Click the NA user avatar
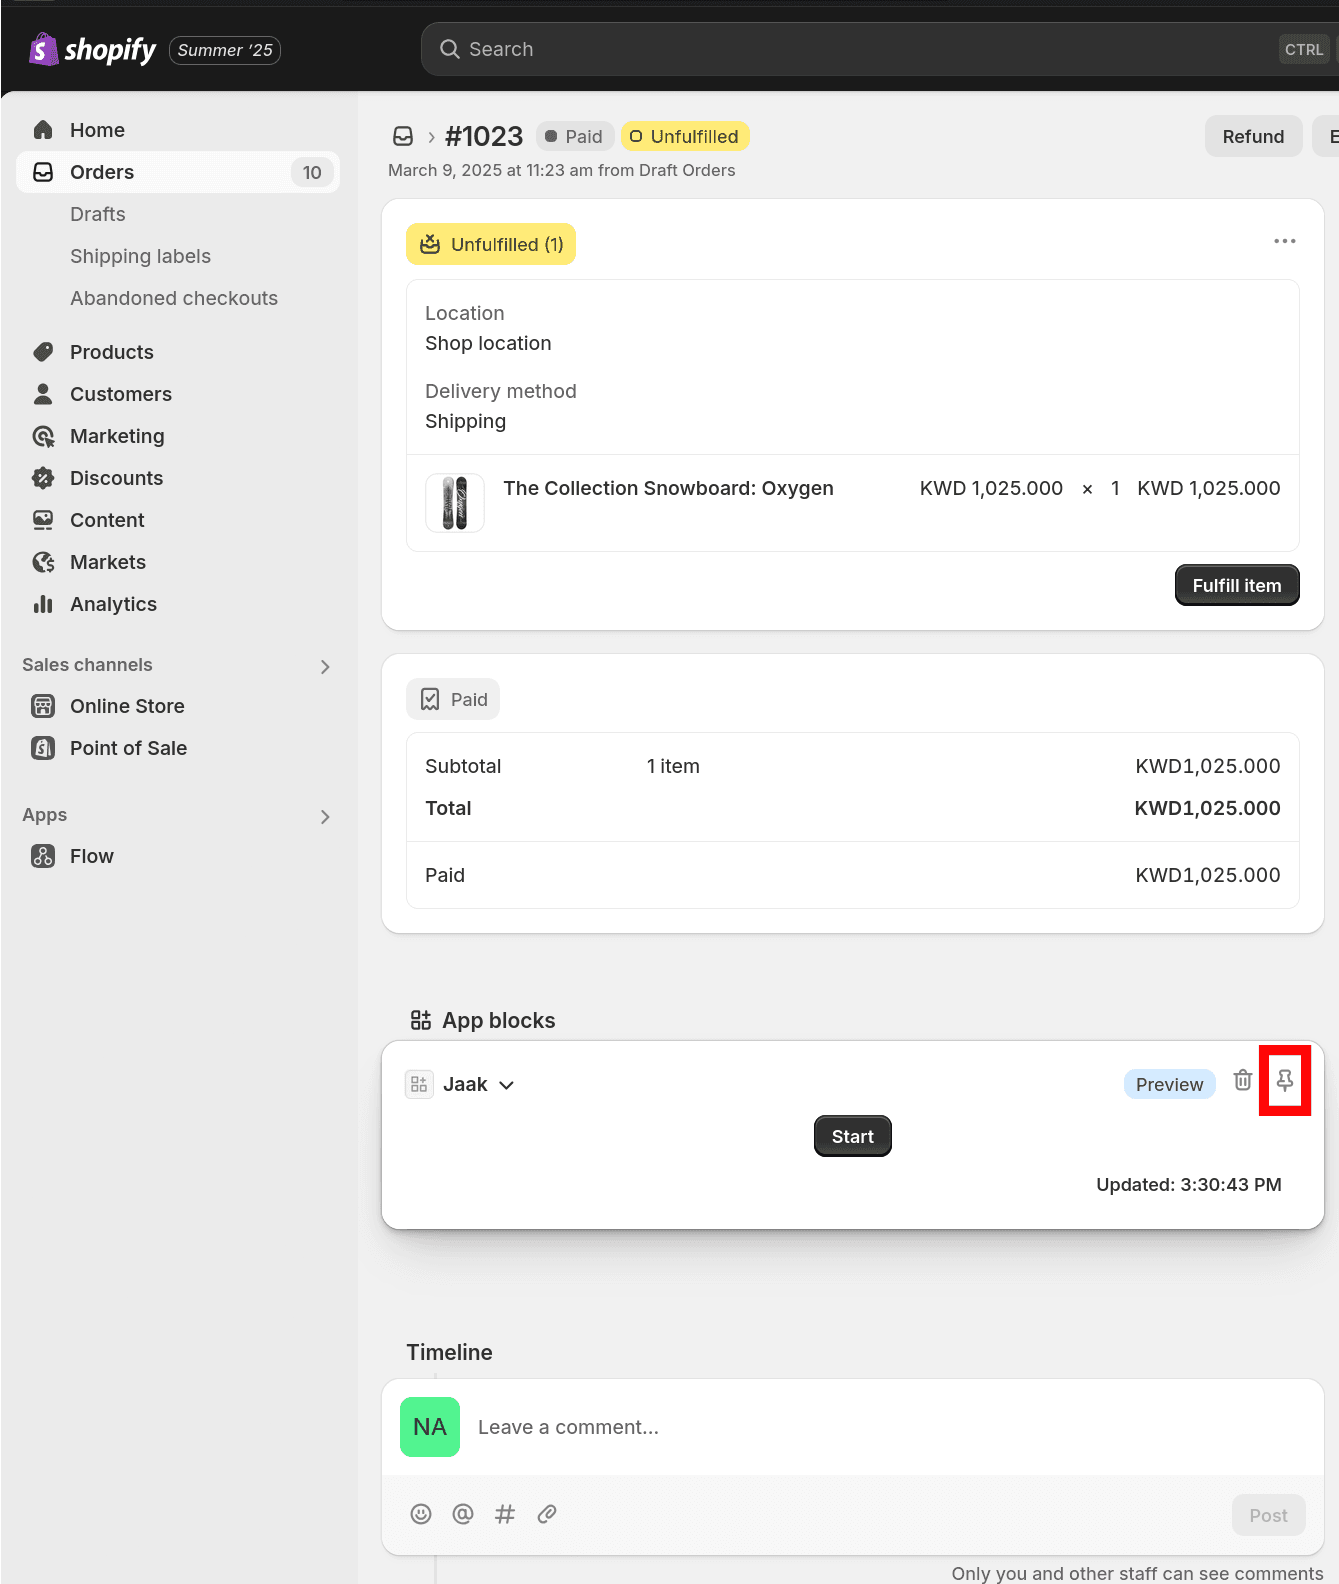The width and height of the screenshot is (1339, 1584). [x=430, y=1427]
